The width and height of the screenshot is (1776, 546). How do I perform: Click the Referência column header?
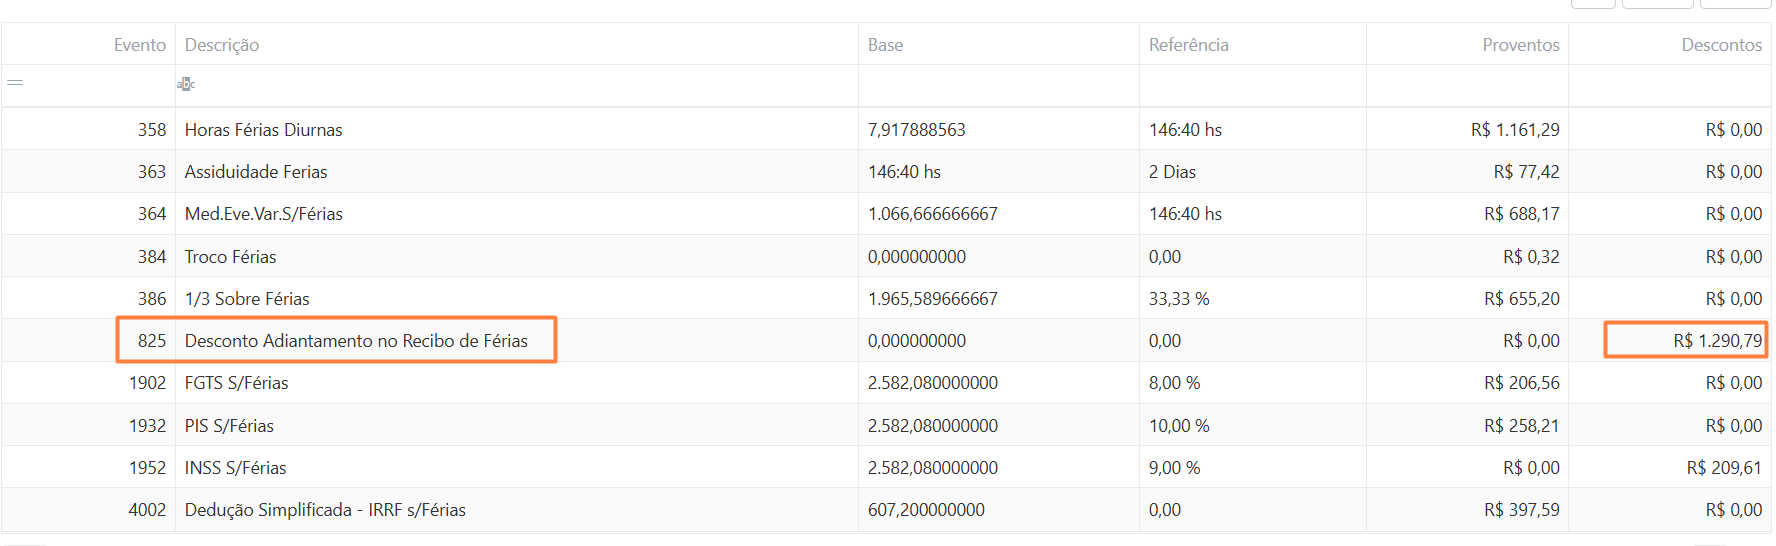1188,45
